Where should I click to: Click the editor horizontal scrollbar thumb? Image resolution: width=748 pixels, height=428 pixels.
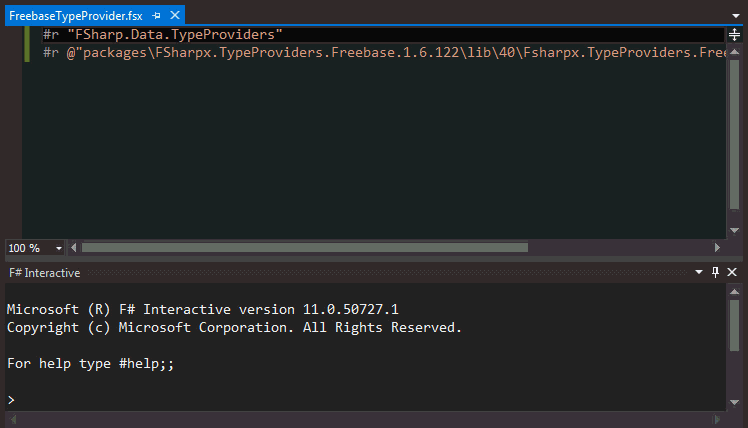coord(305,248)
